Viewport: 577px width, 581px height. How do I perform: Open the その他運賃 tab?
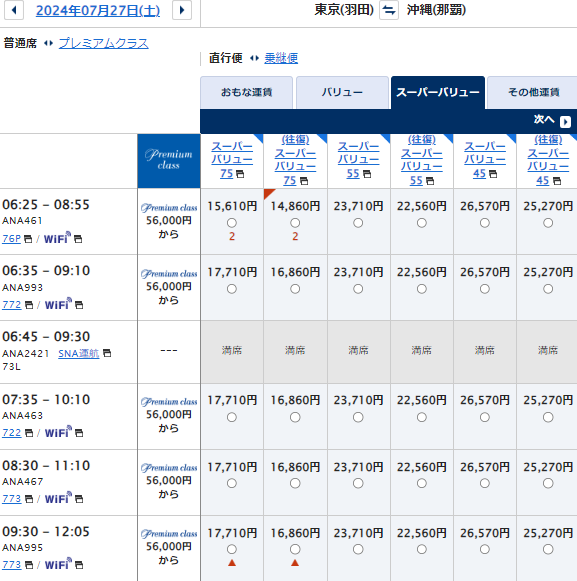533,92
